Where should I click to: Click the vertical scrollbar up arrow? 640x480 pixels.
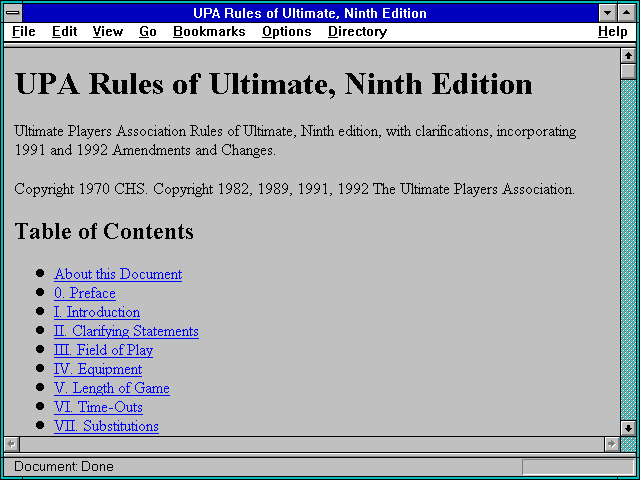[628, 56]
